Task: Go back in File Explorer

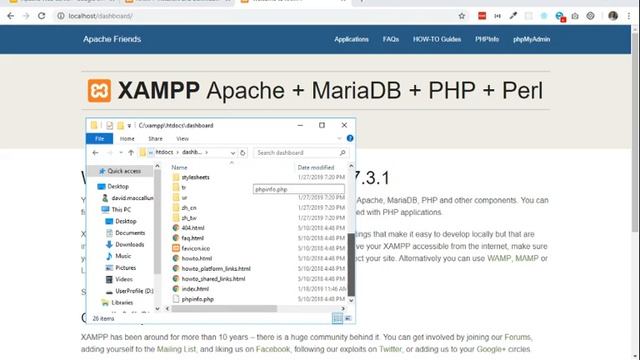Action: coord(96,153)
